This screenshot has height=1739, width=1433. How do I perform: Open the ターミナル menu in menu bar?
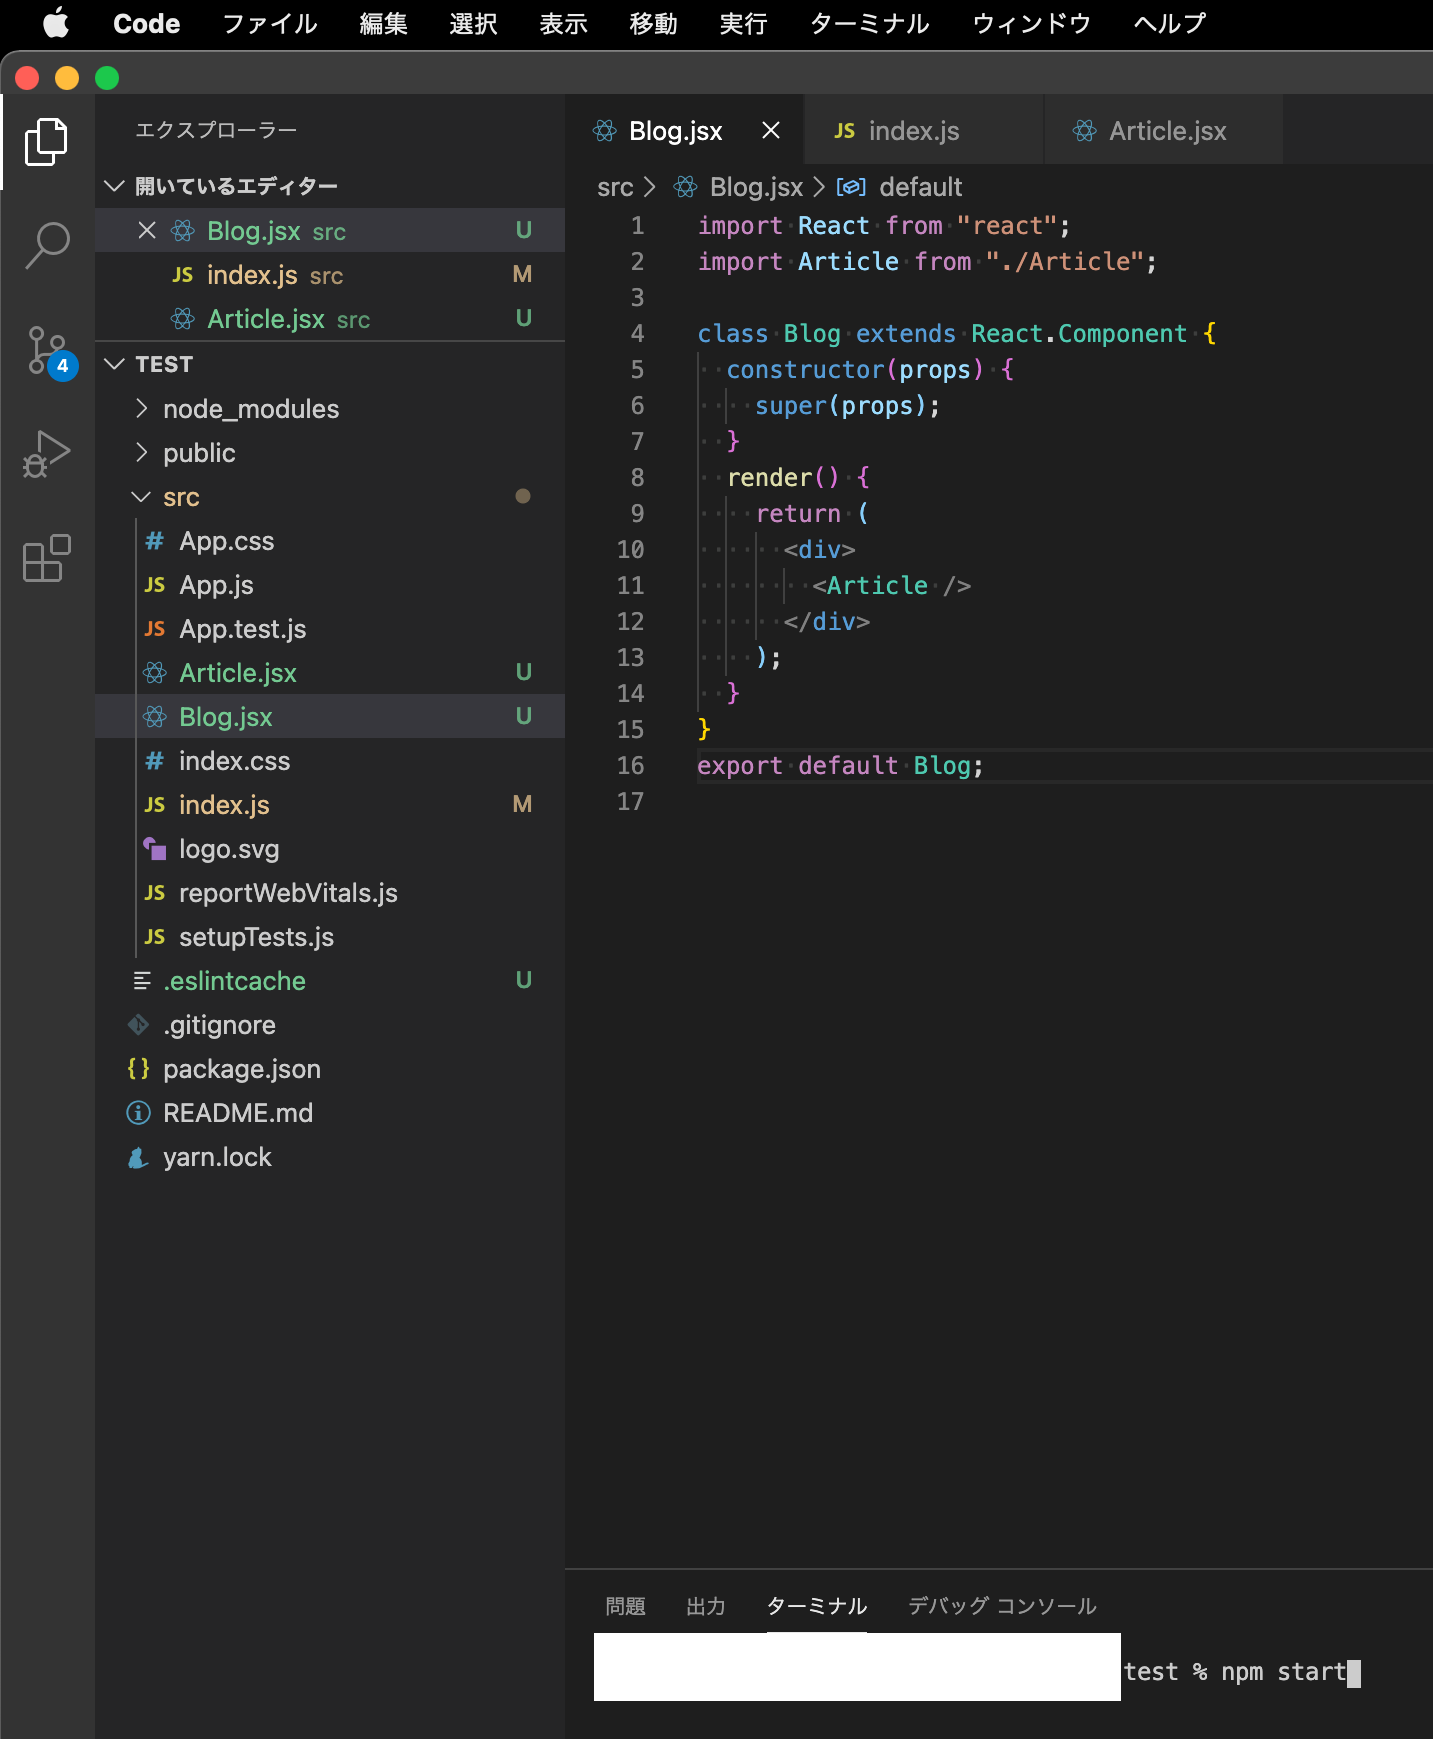click(870, 23)
